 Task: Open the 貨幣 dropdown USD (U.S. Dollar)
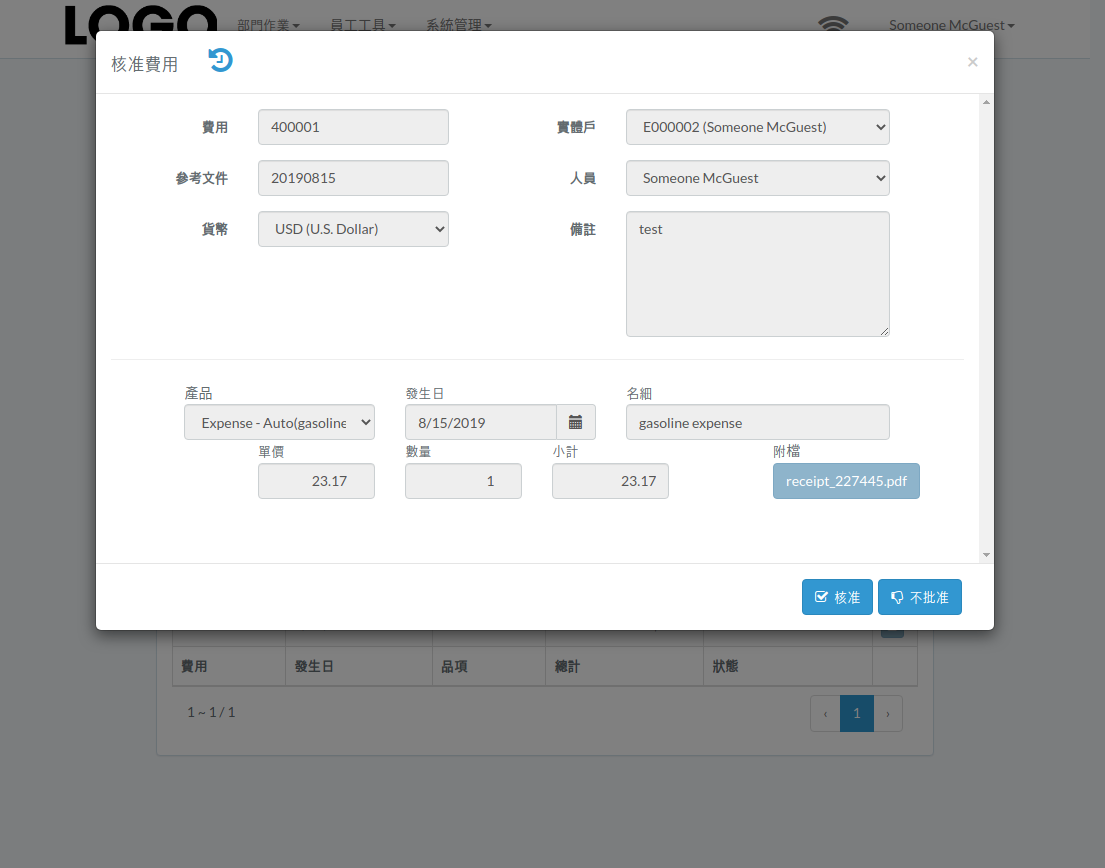(353, 229)
